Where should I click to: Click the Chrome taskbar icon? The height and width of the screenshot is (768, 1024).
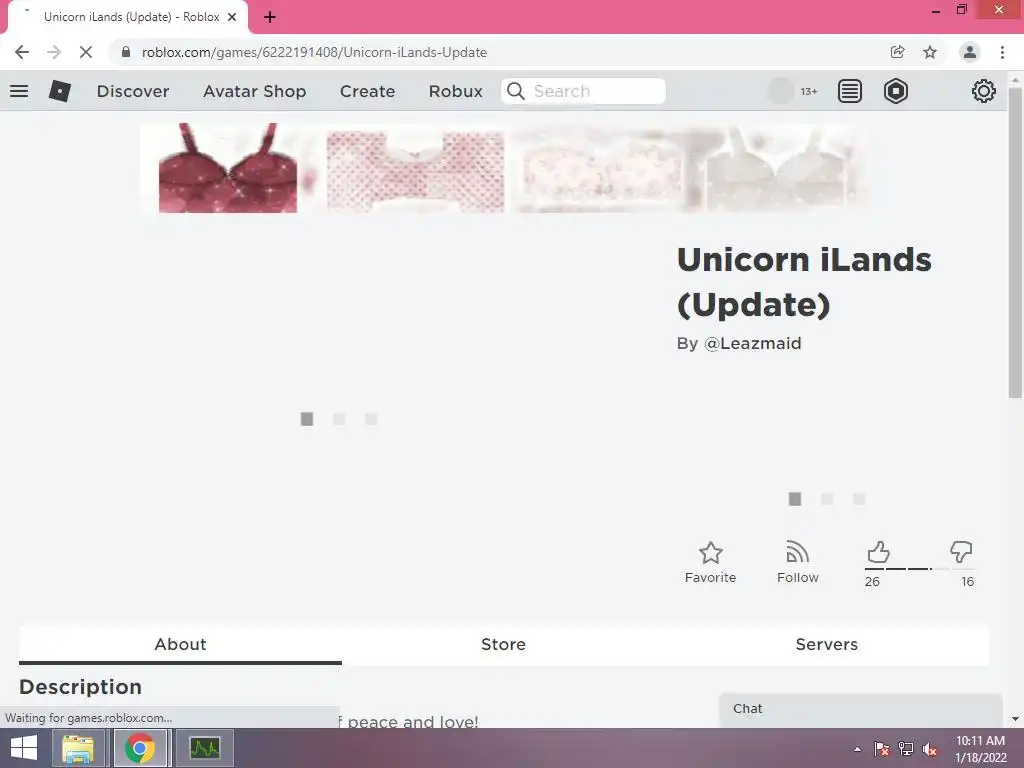[x=140, y=748]
